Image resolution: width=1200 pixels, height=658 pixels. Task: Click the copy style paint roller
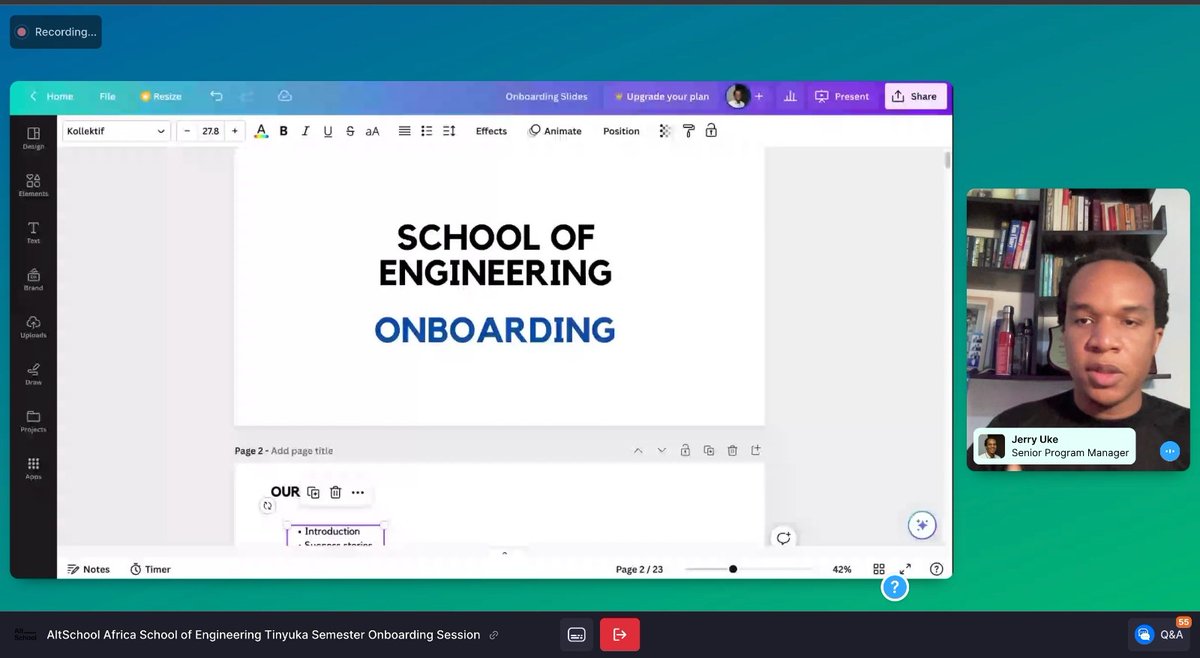[688, 131]
